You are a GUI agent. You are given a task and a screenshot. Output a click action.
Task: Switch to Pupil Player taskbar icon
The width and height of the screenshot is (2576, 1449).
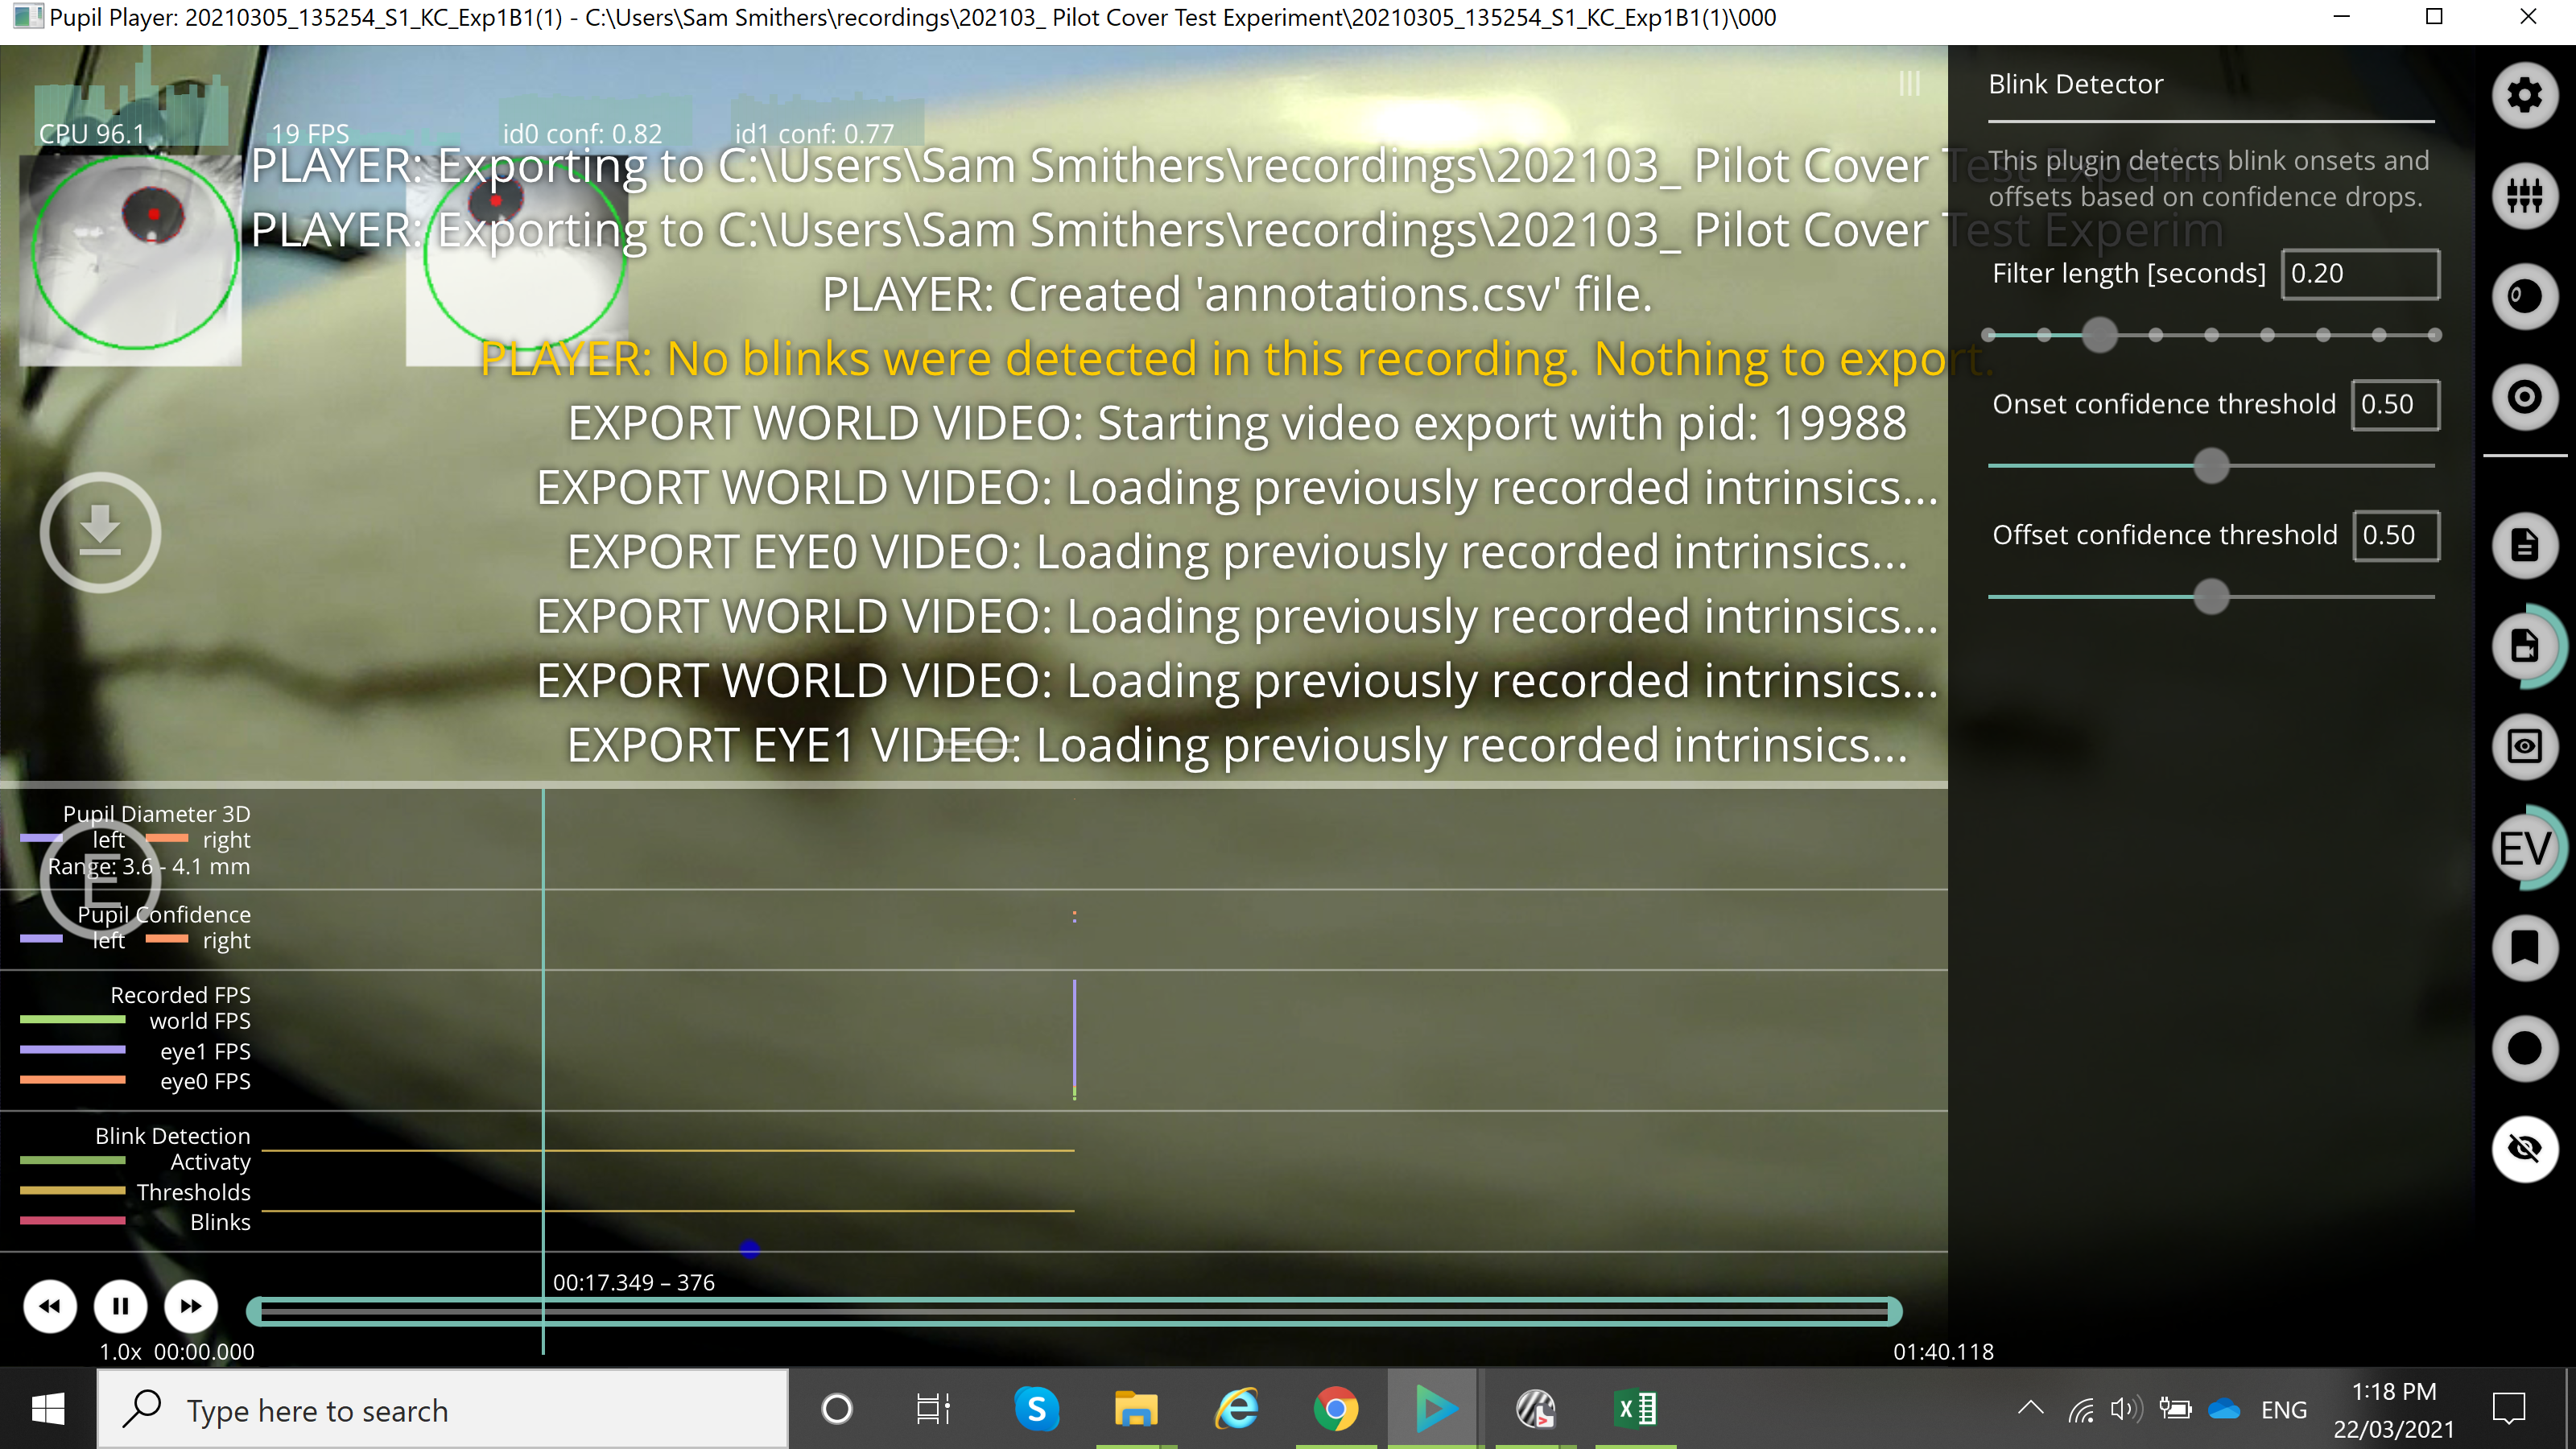pyautogui.click(x=1435, y=1410)
